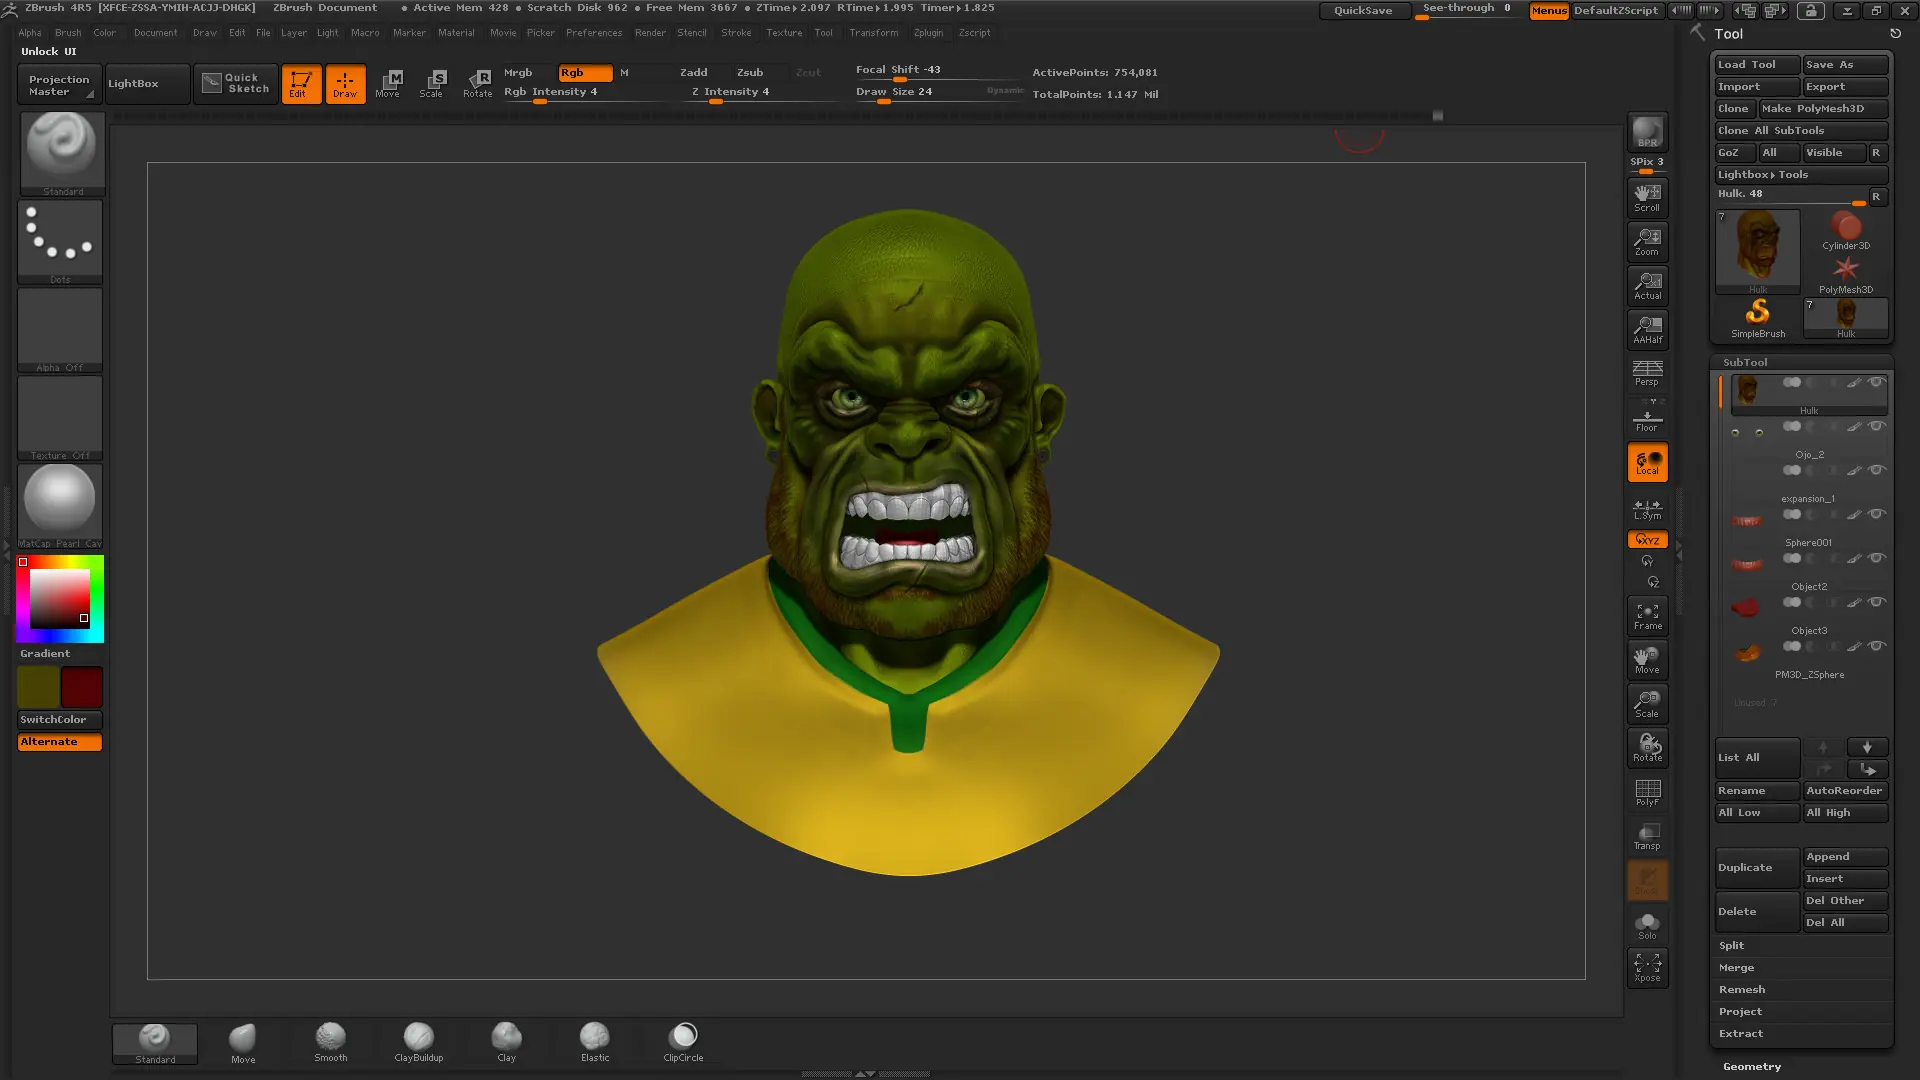Click the Scroll canvas button
1920x1080 pixels.
pos(1647,197)
